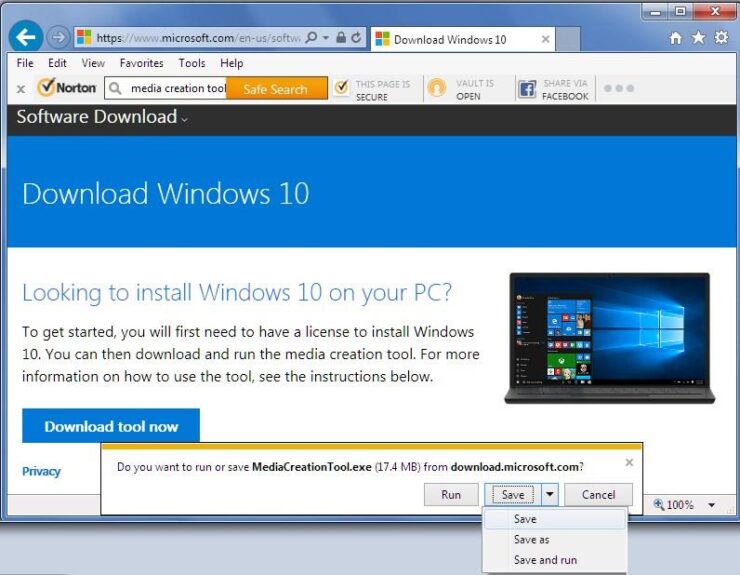Open the Tools gear icon
This screenshot has height=575, width=740.
720,38
